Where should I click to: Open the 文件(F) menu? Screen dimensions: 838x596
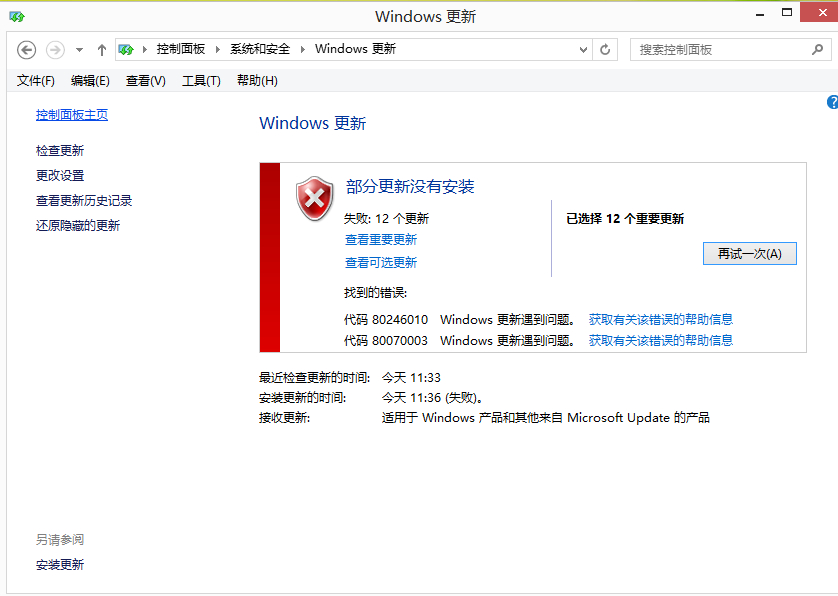(x=35, y=81)
